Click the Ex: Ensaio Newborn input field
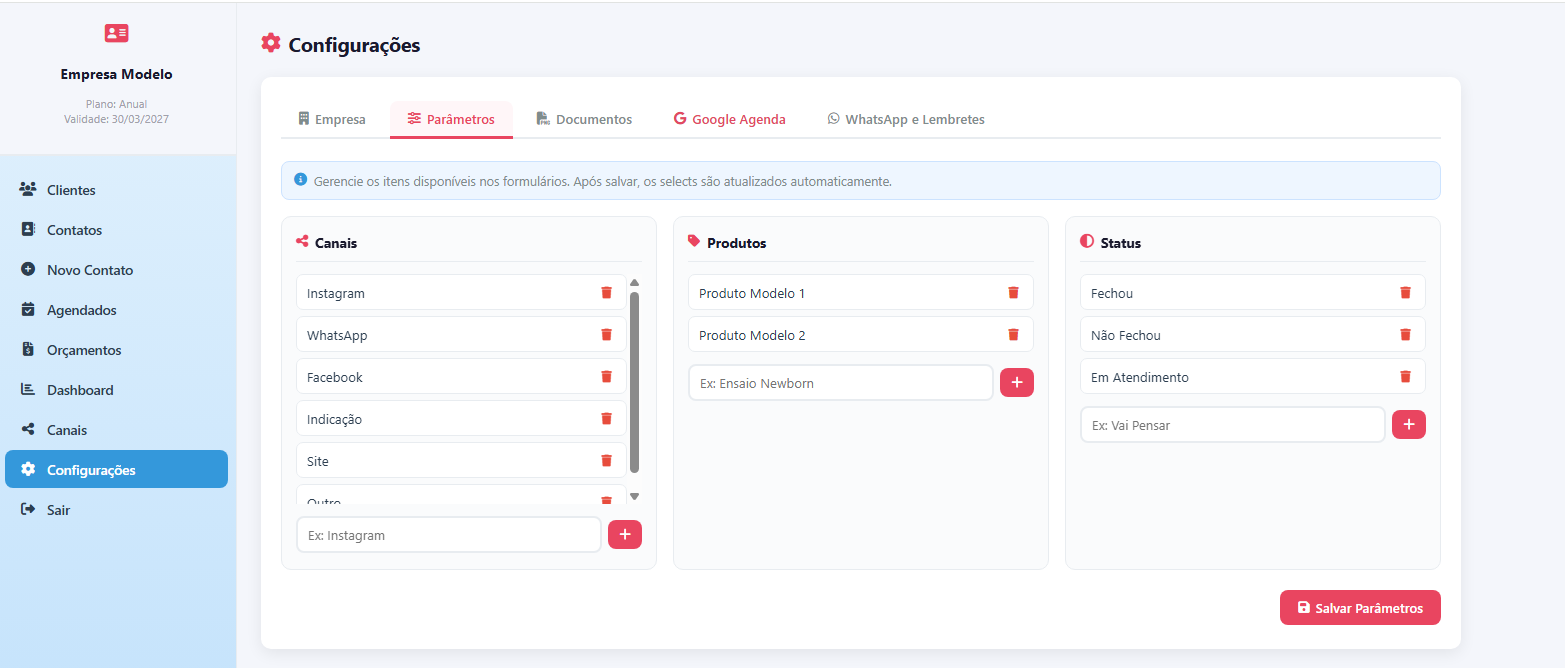1565x668 pixels. tap(840, 383)
